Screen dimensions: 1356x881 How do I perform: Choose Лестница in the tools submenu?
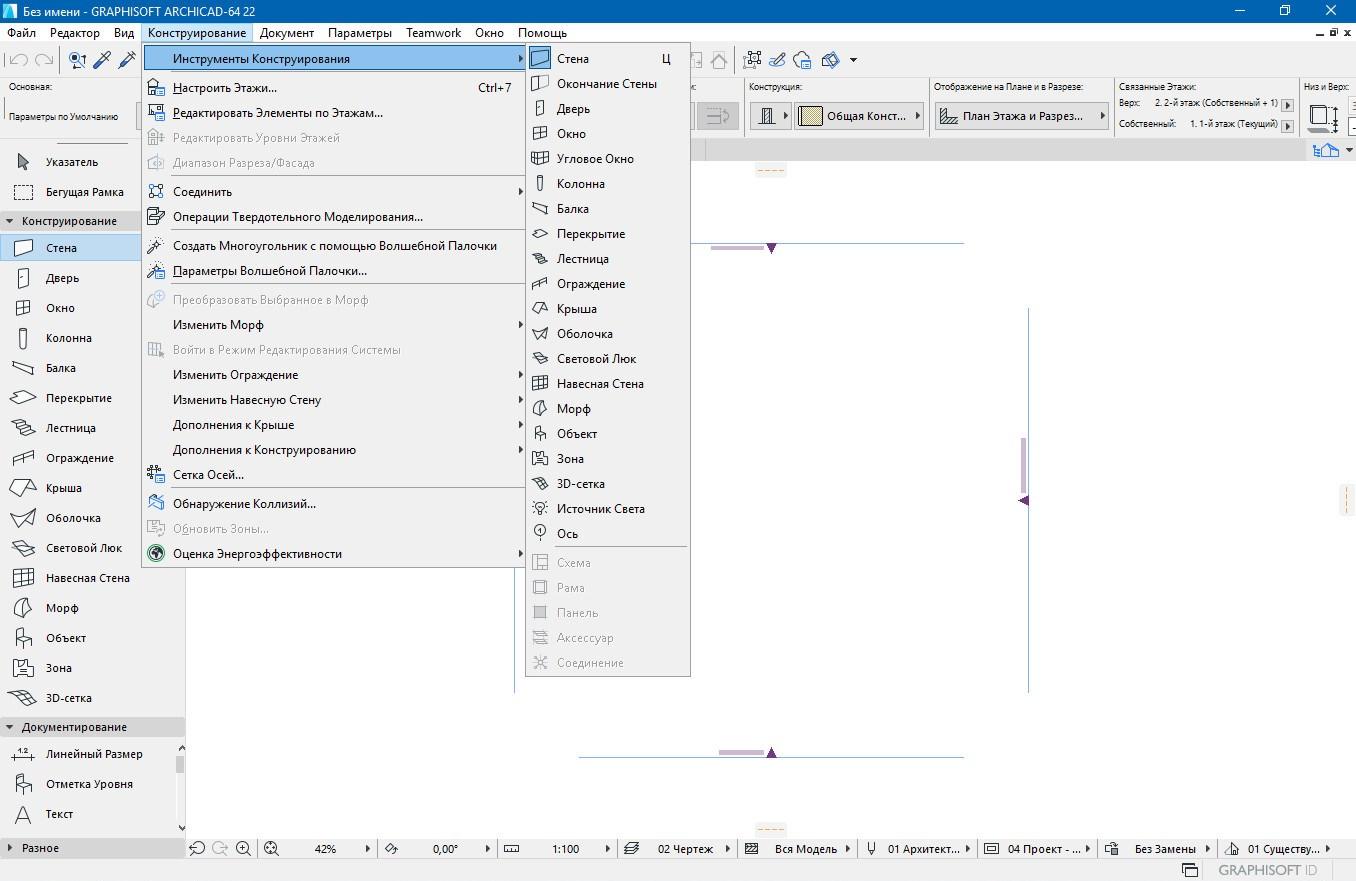(582, 259)
